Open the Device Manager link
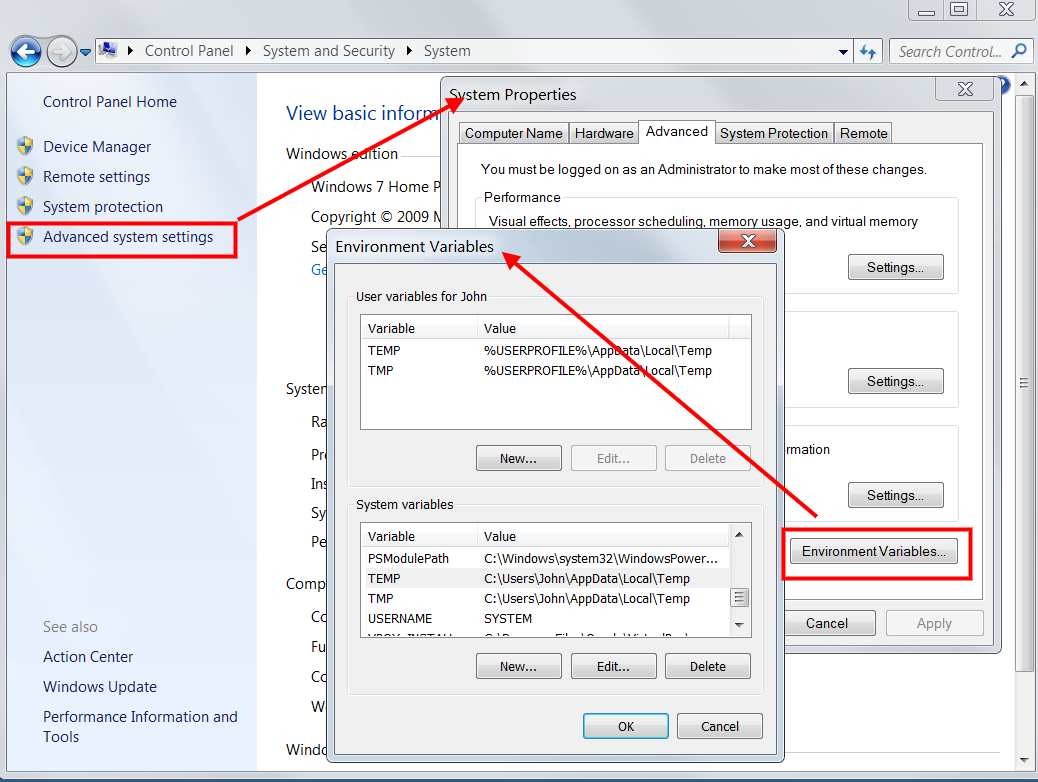The height and width of the screenshot is (782, 1038). pos(97,147)
